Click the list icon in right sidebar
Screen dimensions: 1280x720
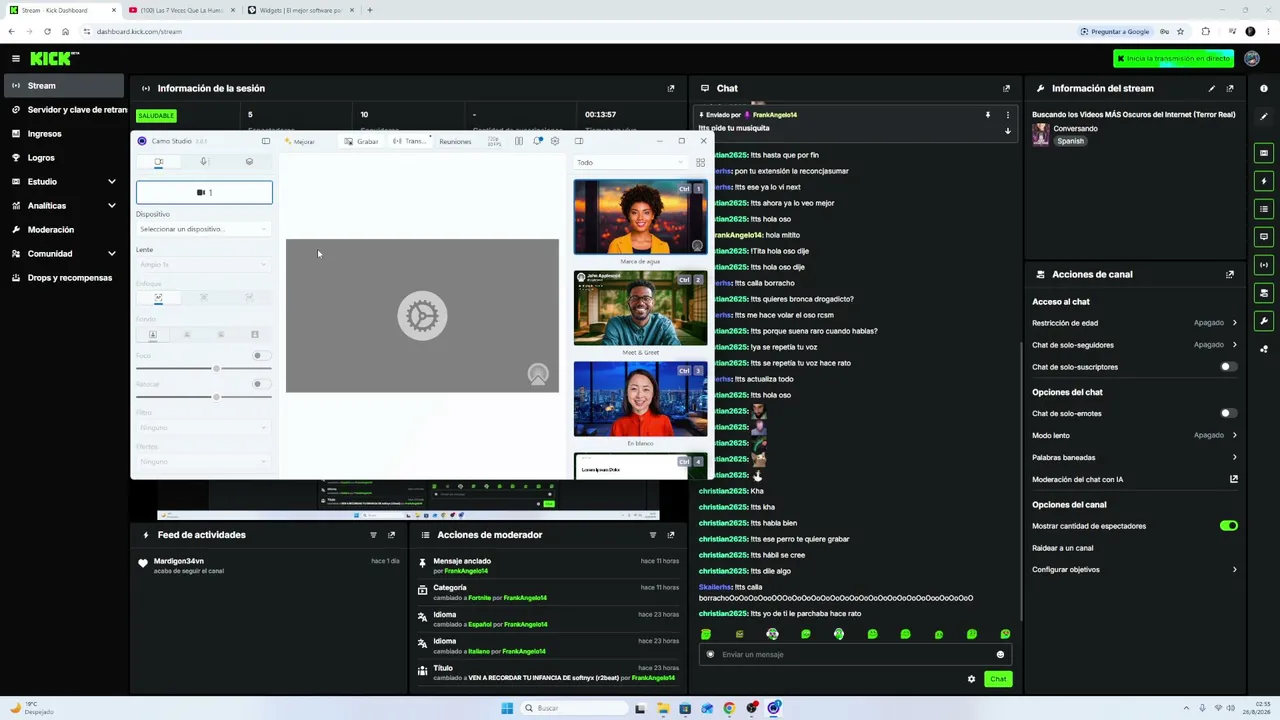1264,209
